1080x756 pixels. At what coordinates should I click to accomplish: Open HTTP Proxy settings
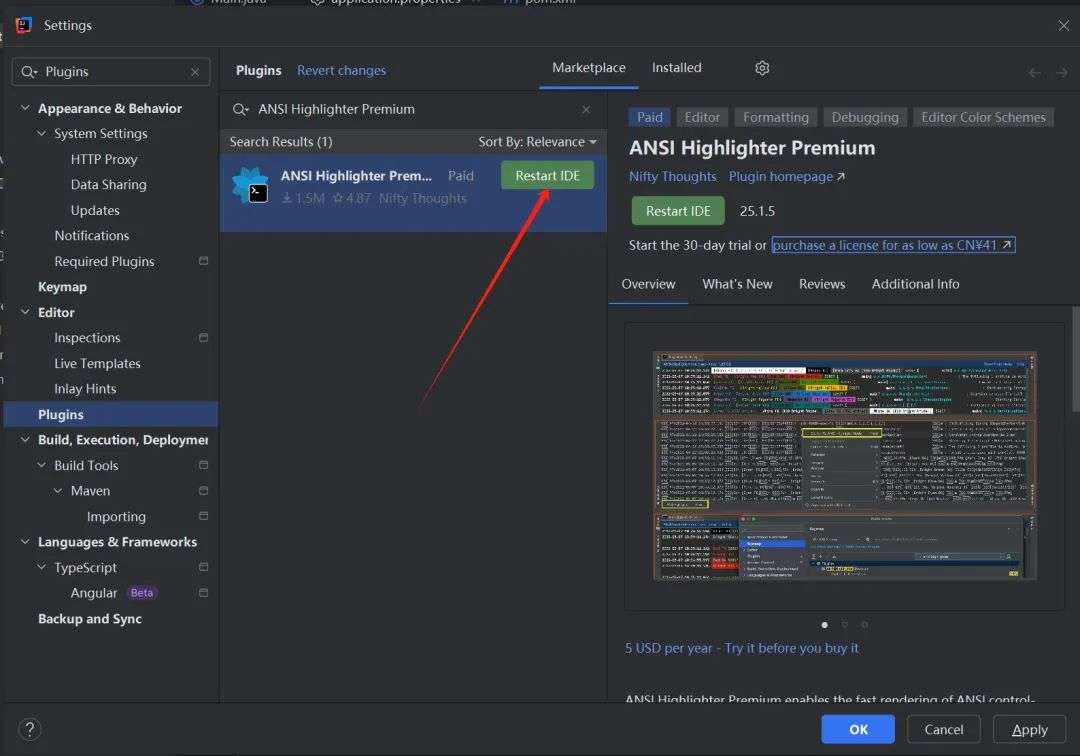(104, 159)
